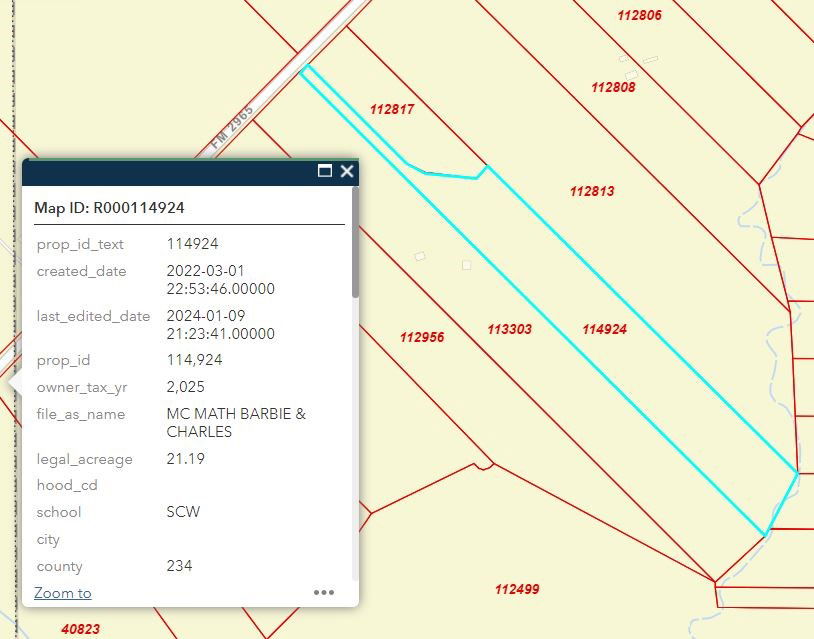
Task: Click the Map ID R000114924 title
Action: point(110,208)
